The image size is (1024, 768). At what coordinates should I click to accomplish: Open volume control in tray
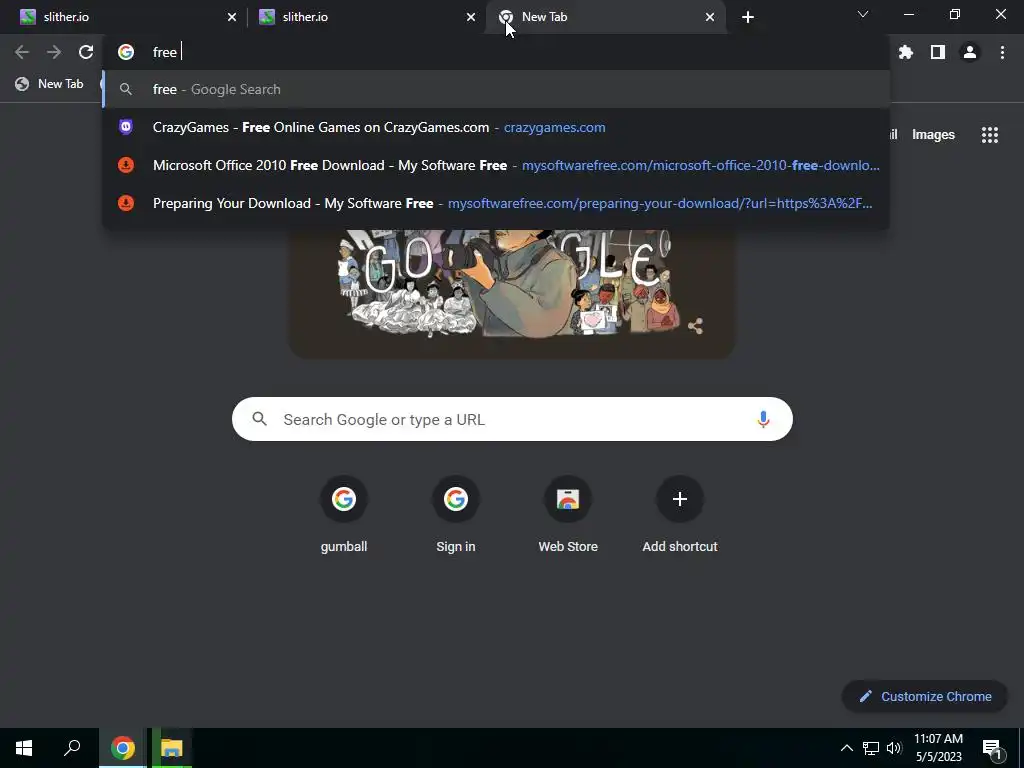pyautogui.click(x=894, y=748)
